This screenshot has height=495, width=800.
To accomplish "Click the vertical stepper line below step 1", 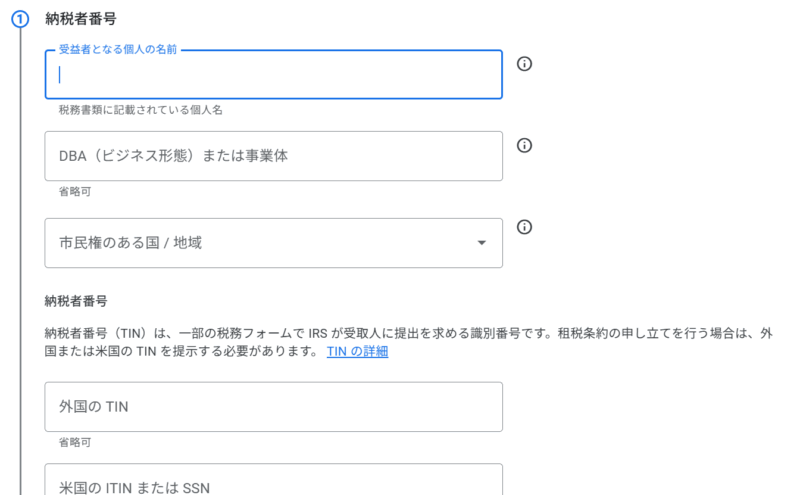I will tap(20, 250).
